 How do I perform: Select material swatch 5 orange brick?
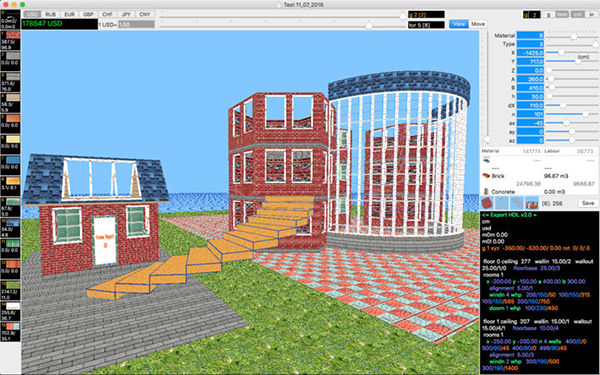pos(10,124)
